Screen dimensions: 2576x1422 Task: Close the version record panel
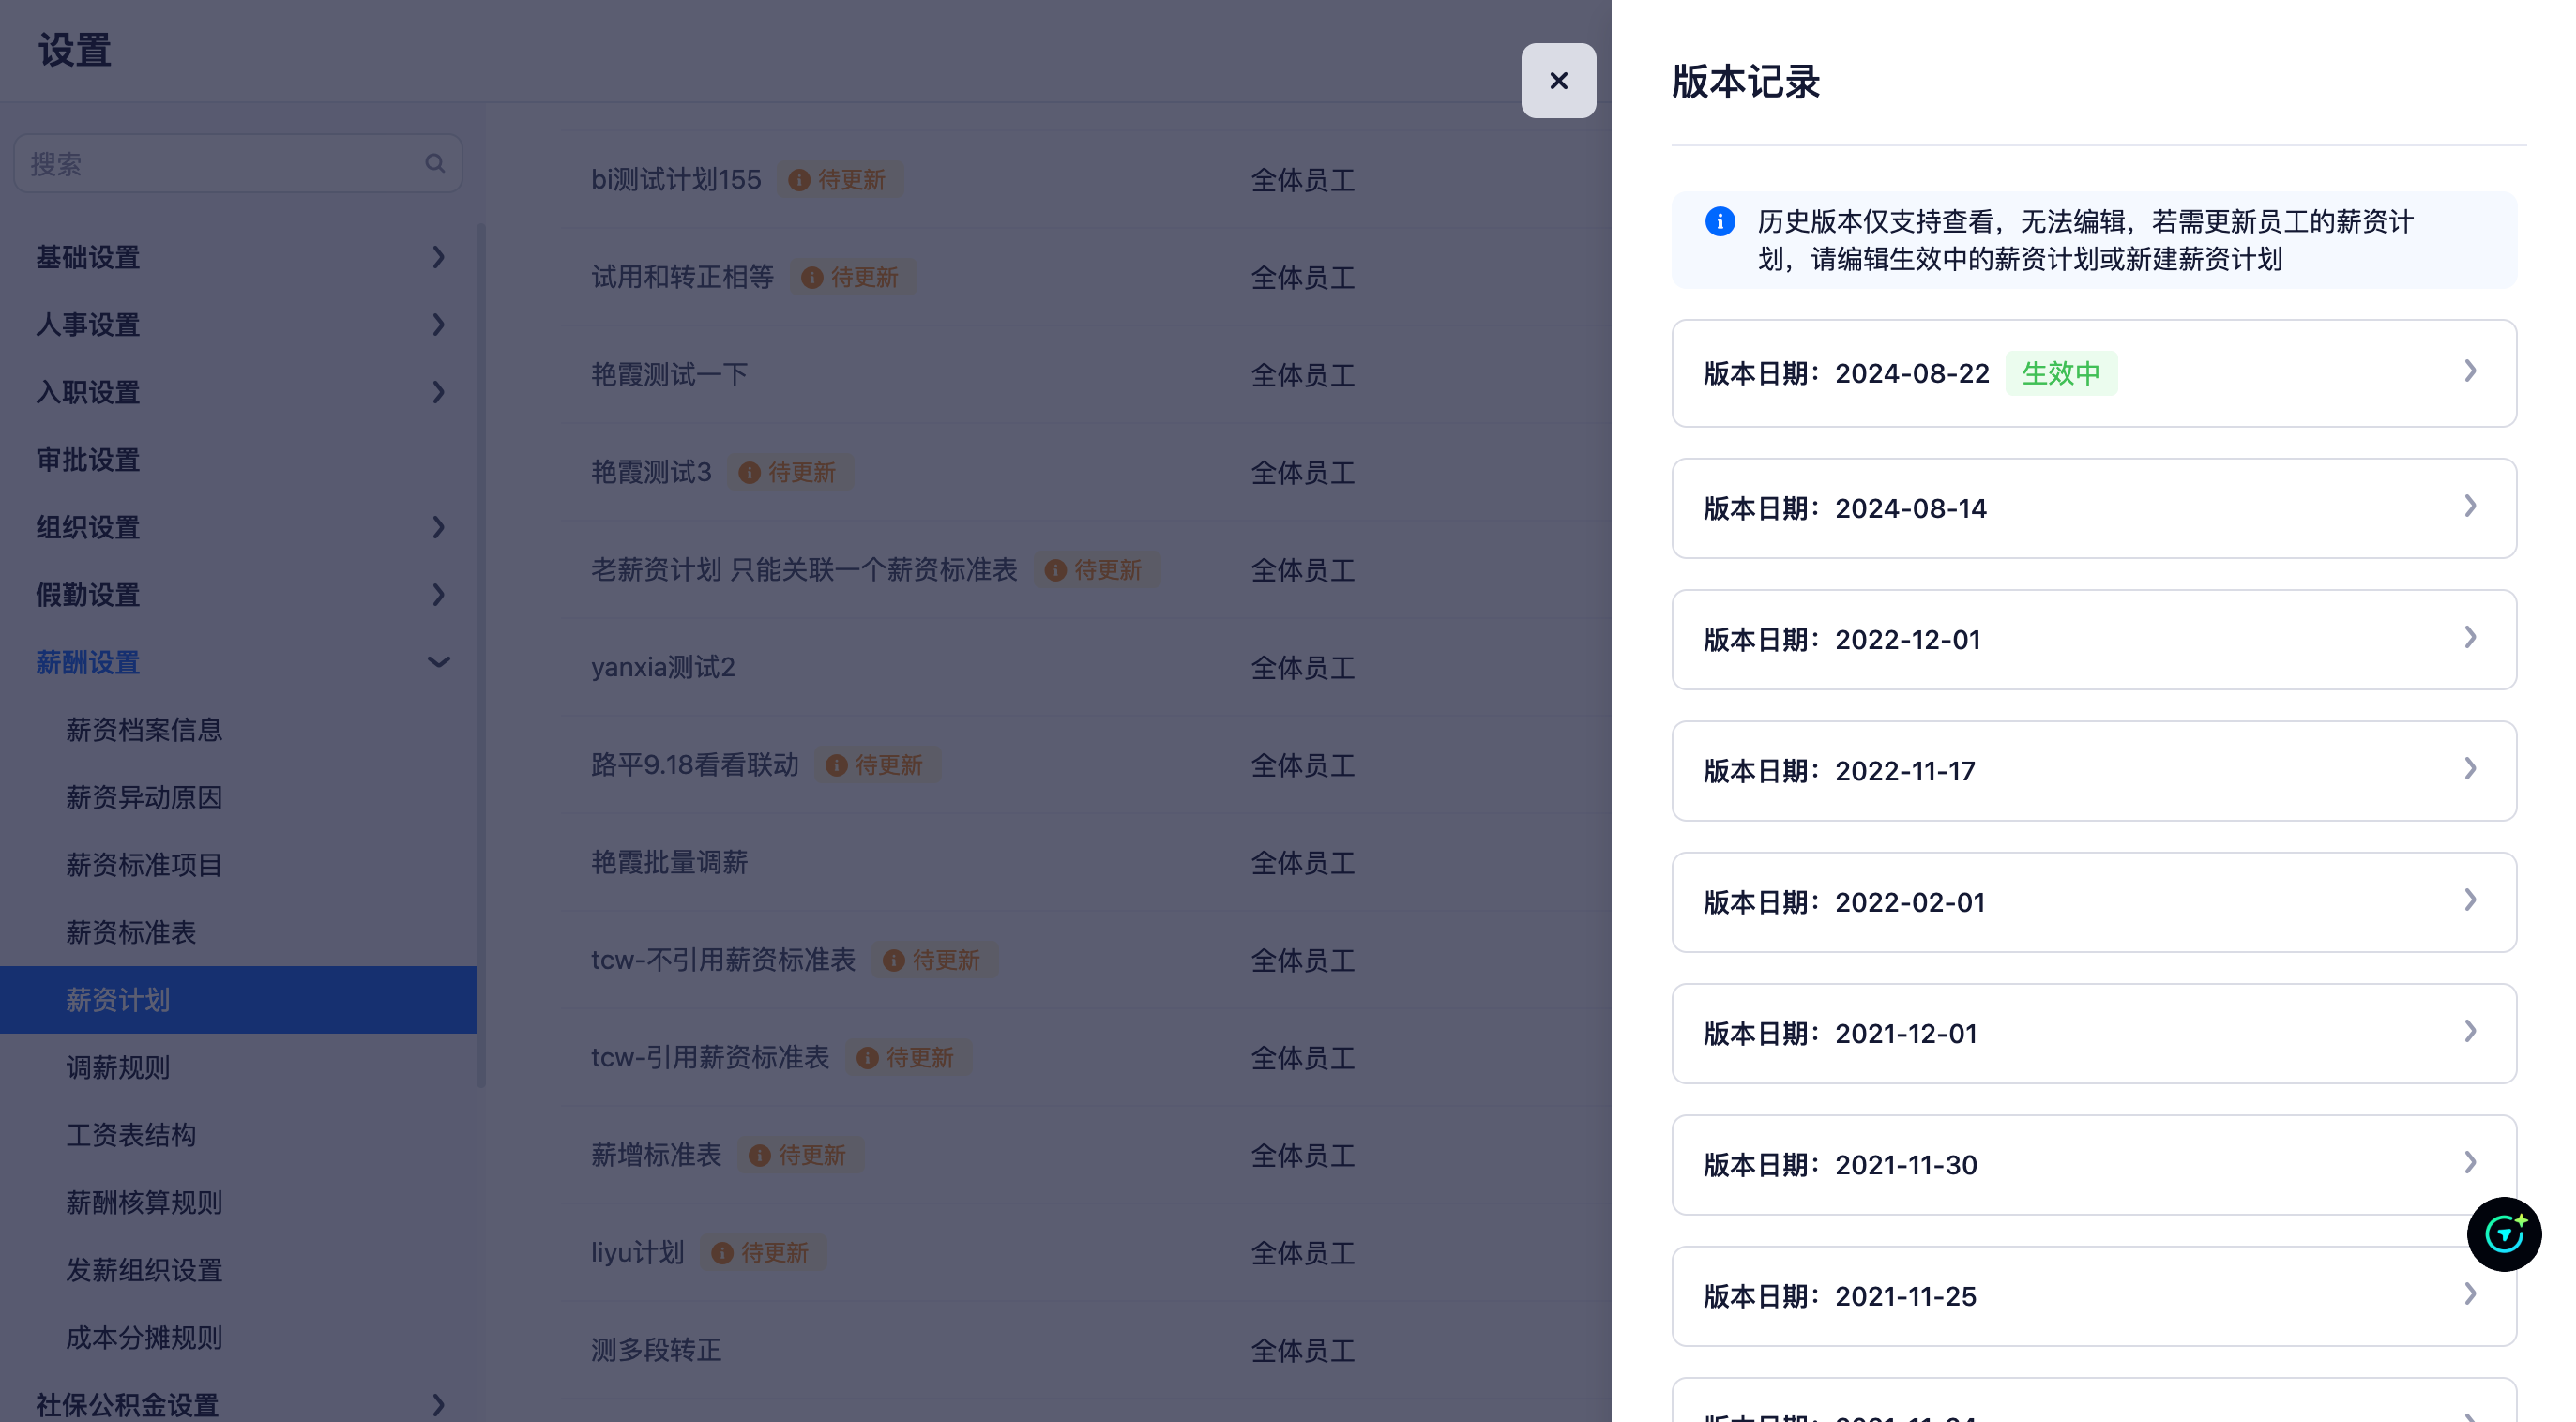point(1558,80)
